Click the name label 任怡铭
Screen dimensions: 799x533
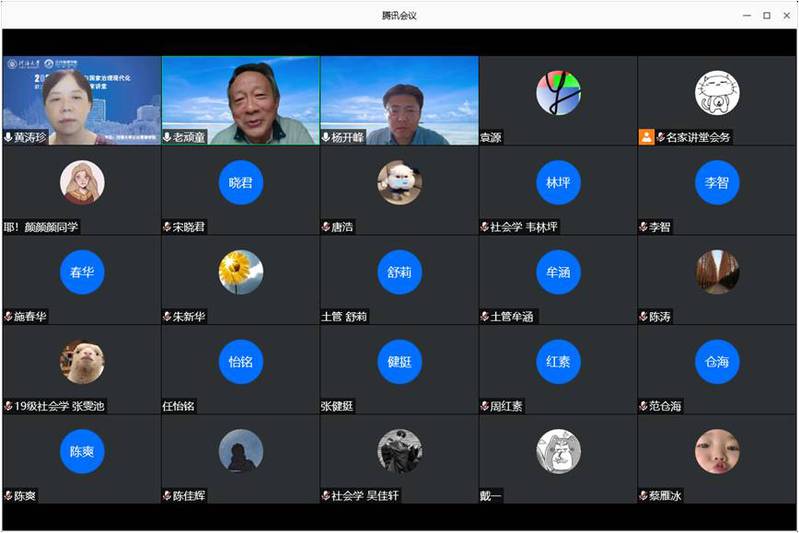(178, 406)
